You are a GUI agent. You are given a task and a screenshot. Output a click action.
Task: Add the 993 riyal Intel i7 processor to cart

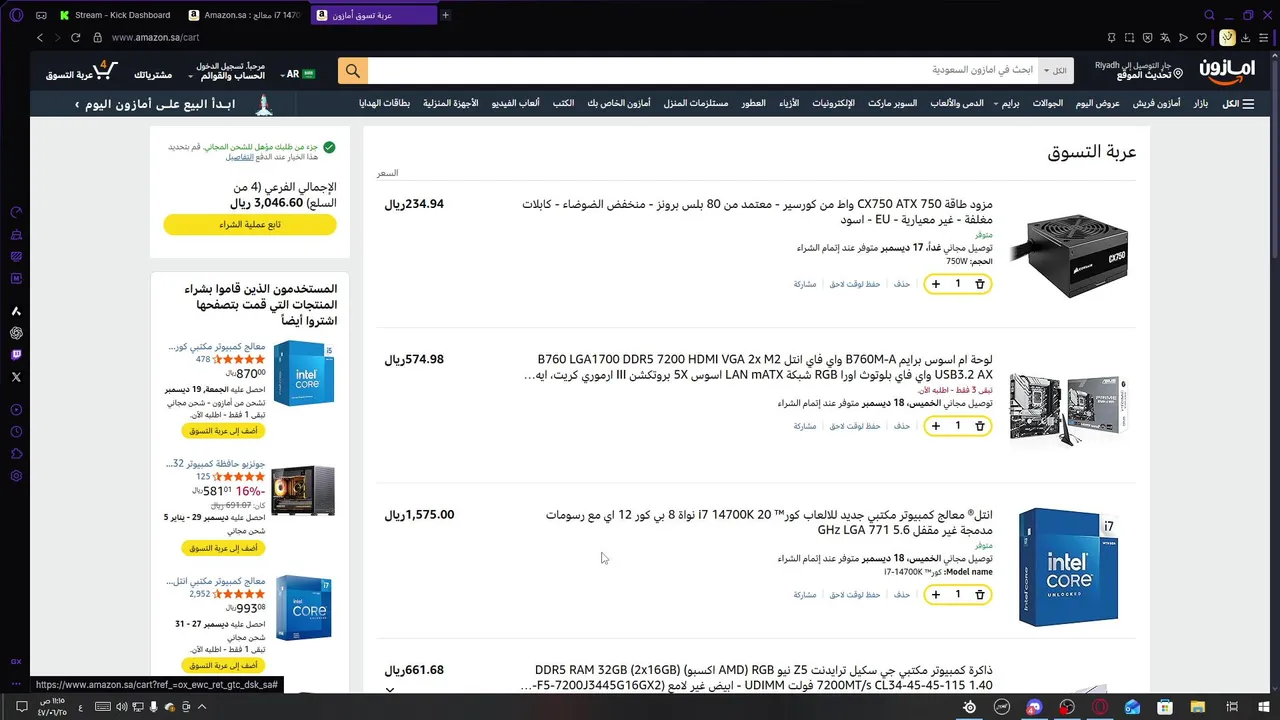[224, 665]
